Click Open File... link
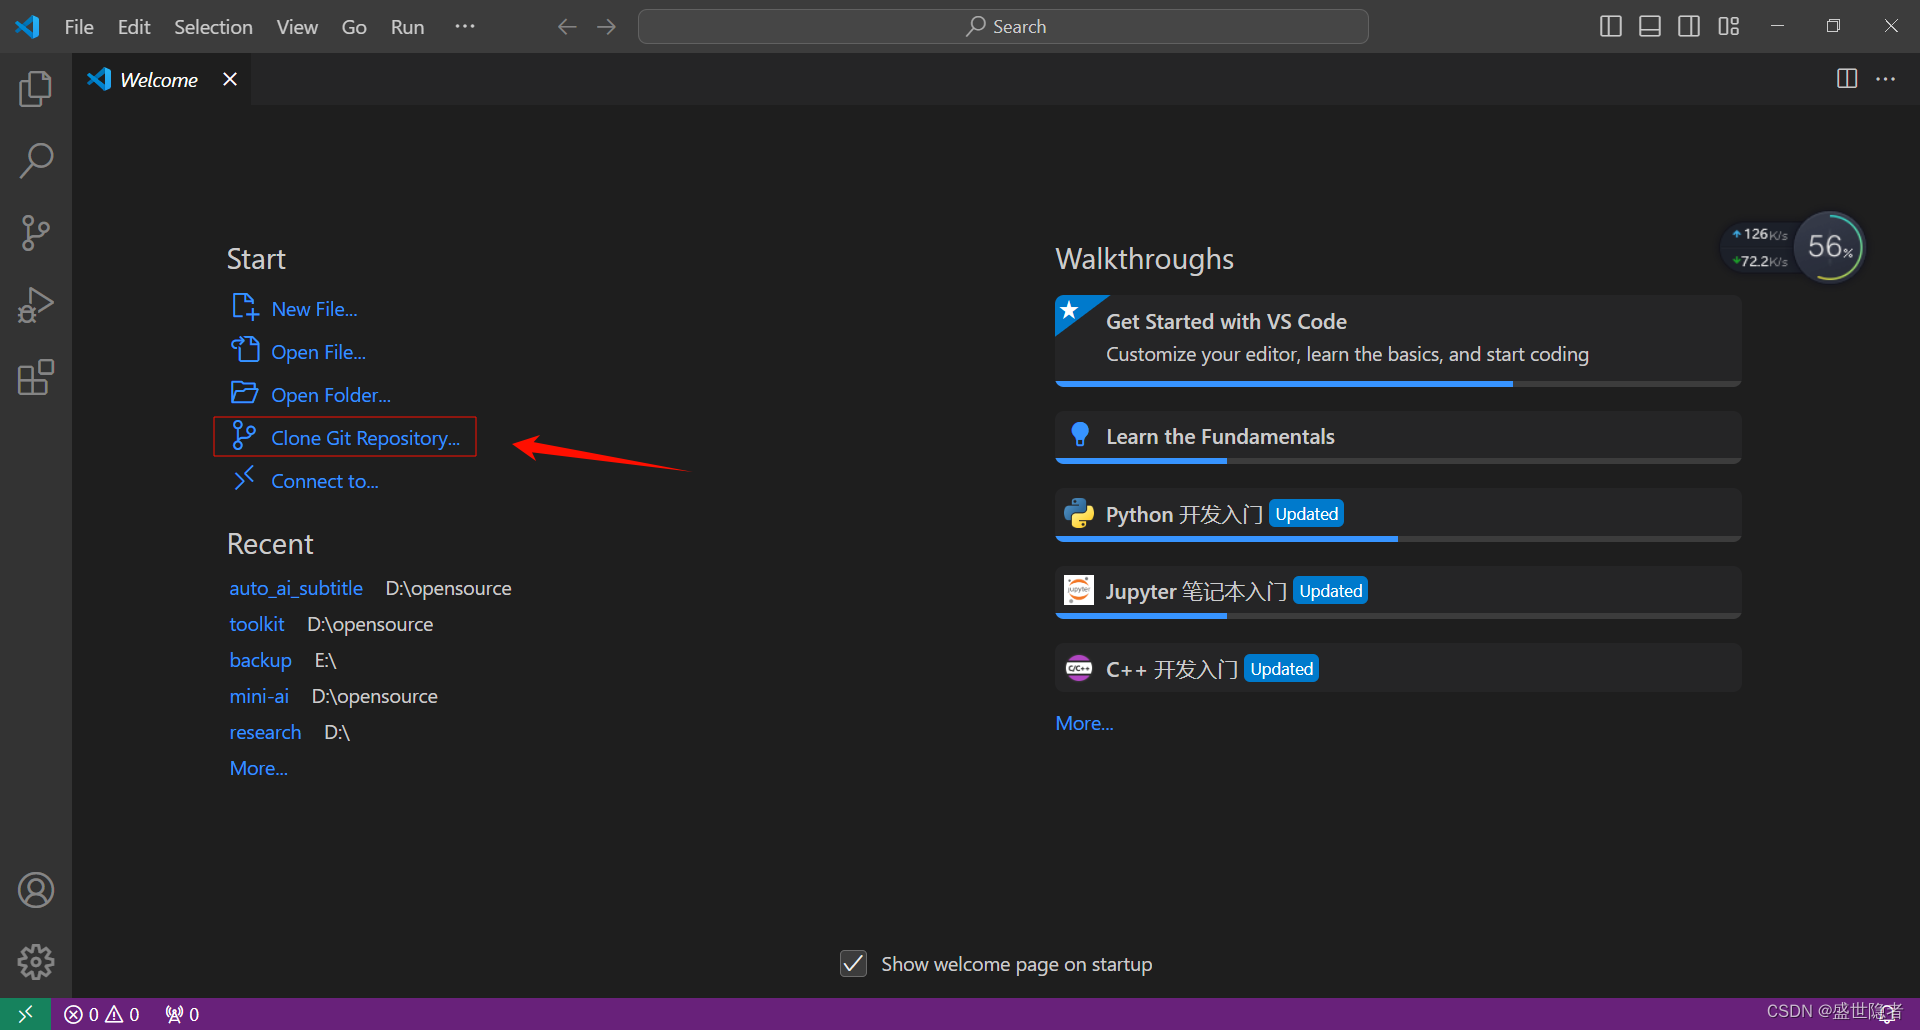The height and width of the screenshot is (1030, 1920). click(x=318, y=352)
